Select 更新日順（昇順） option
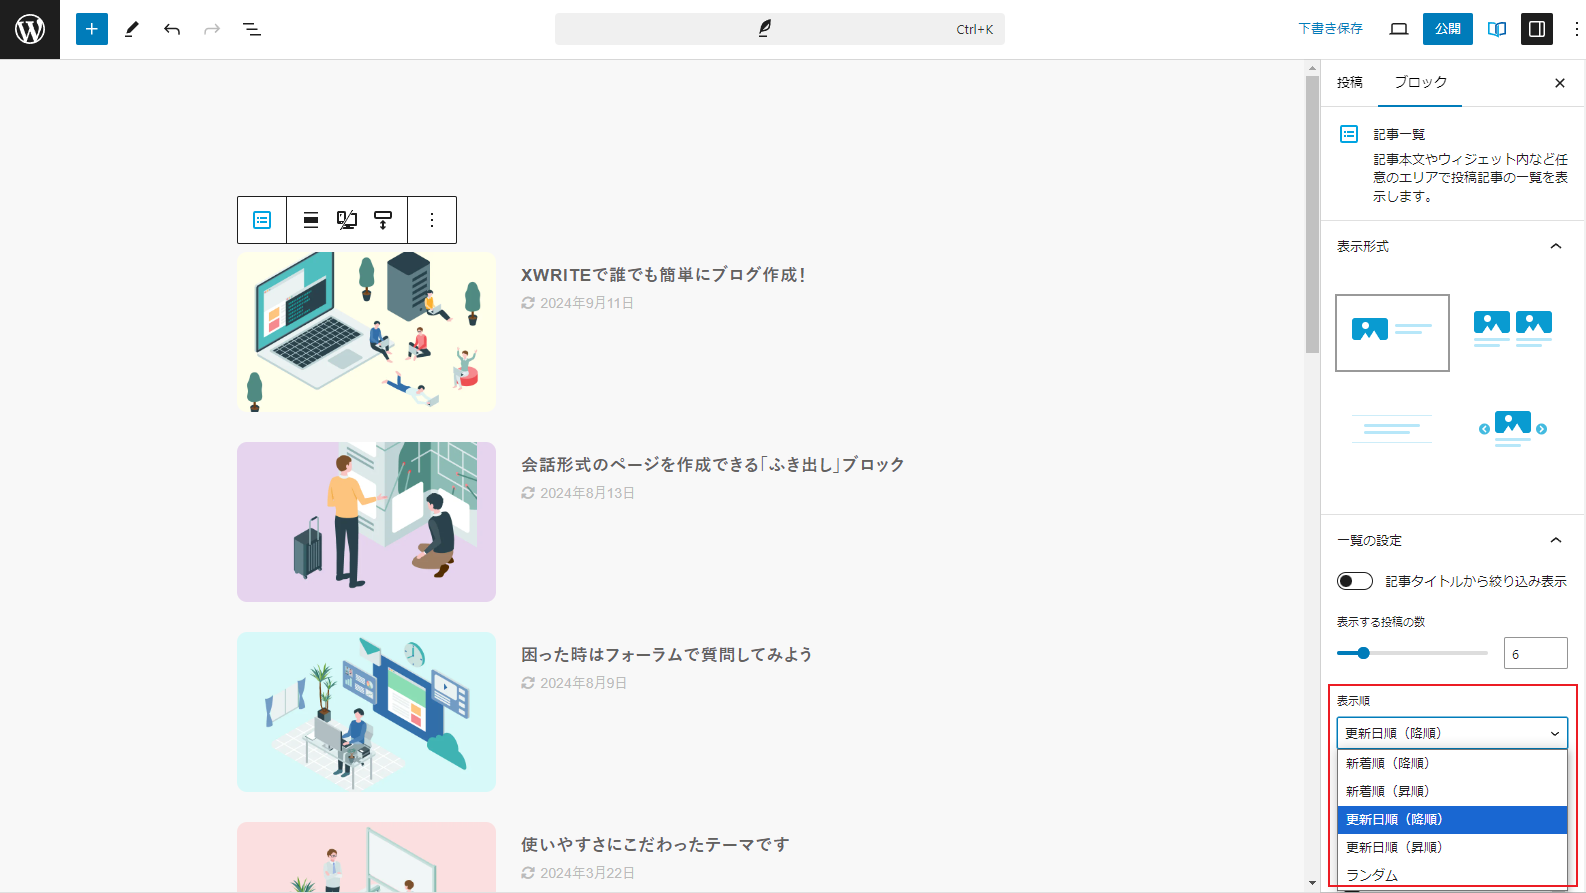The width and height of the screenshot is (1586, 893). click(x=1452, y=847)
